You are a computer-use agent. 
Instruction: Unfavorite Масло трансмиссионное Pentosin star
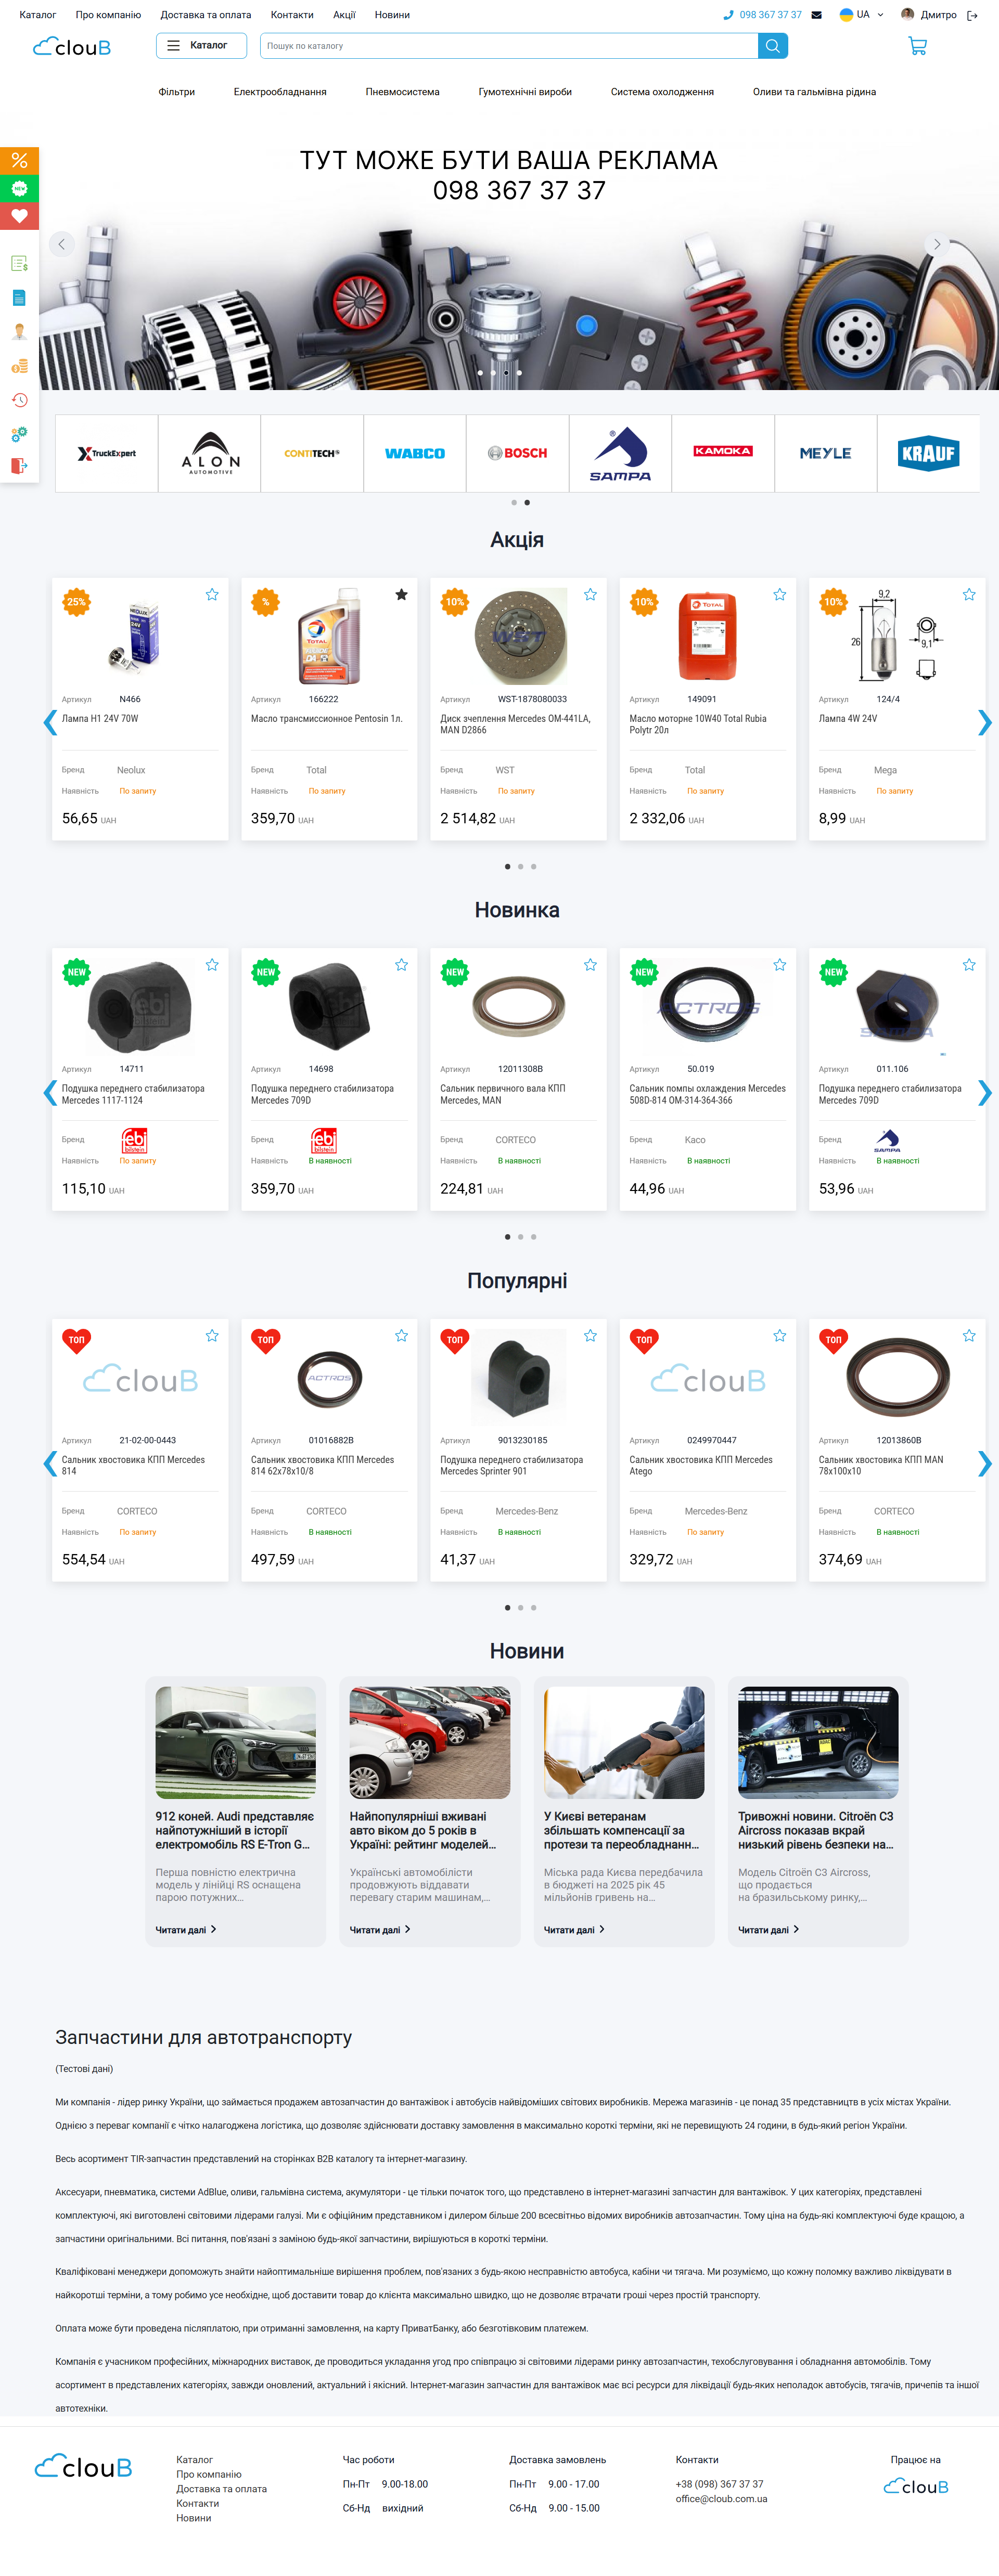point(401,595)
